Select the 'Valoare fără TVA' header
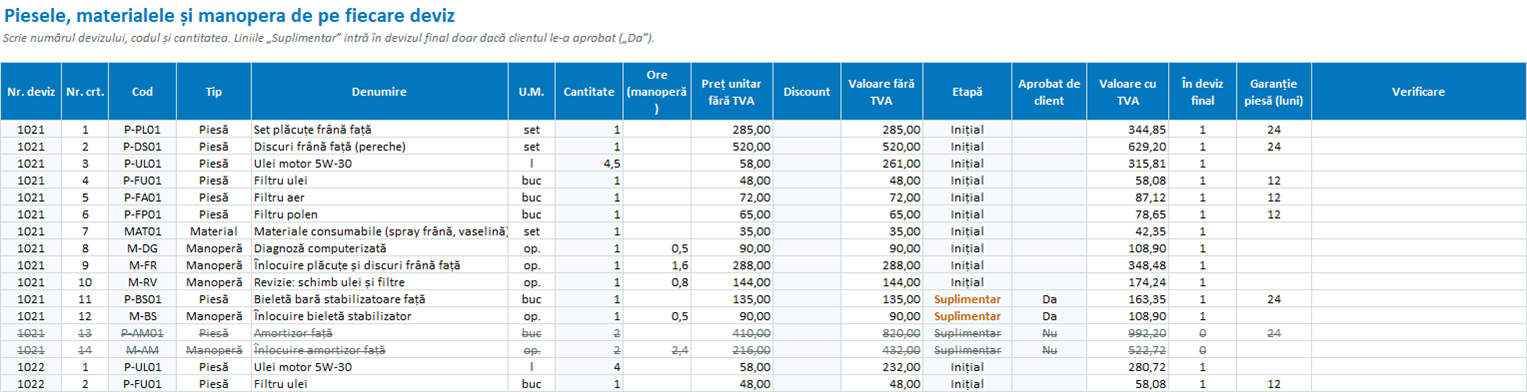The width and height of the screenshot is (1527, 392). 882,91
